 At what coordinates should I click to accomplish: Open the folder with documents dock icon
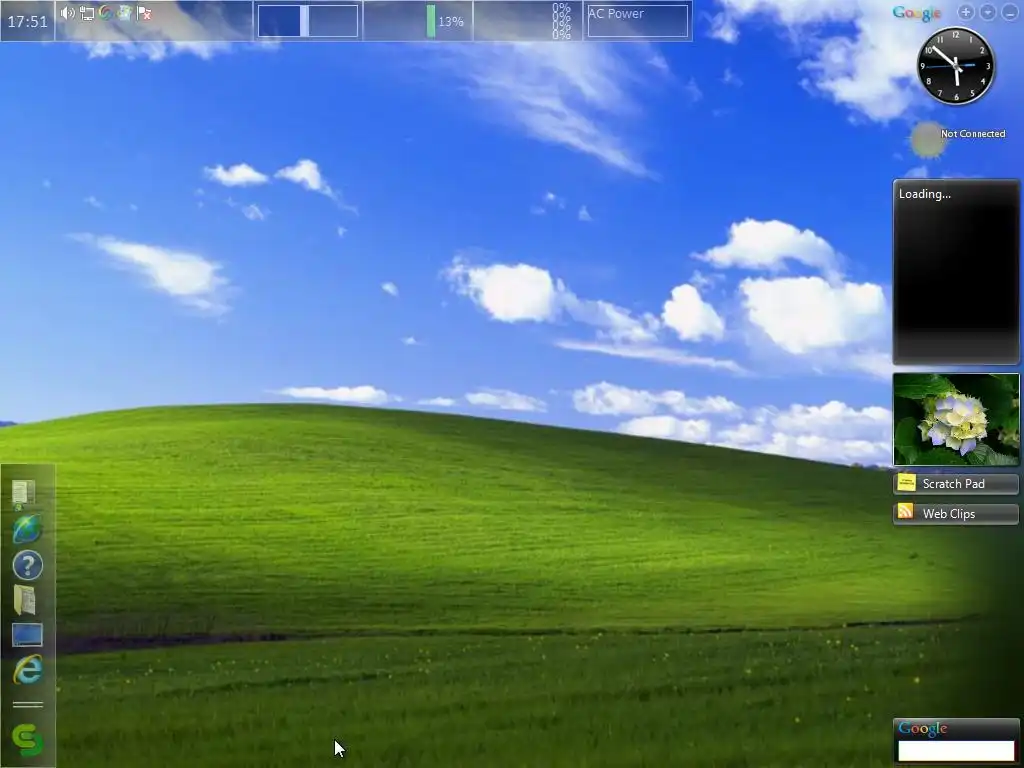point(25,600)
